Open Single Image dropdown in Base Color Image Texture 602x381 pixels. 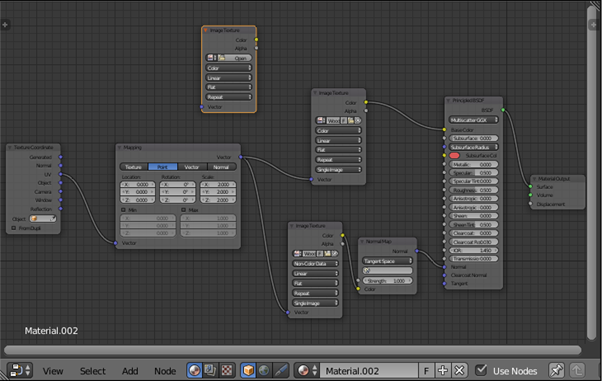pyautogui.click(x=339, y=169)
